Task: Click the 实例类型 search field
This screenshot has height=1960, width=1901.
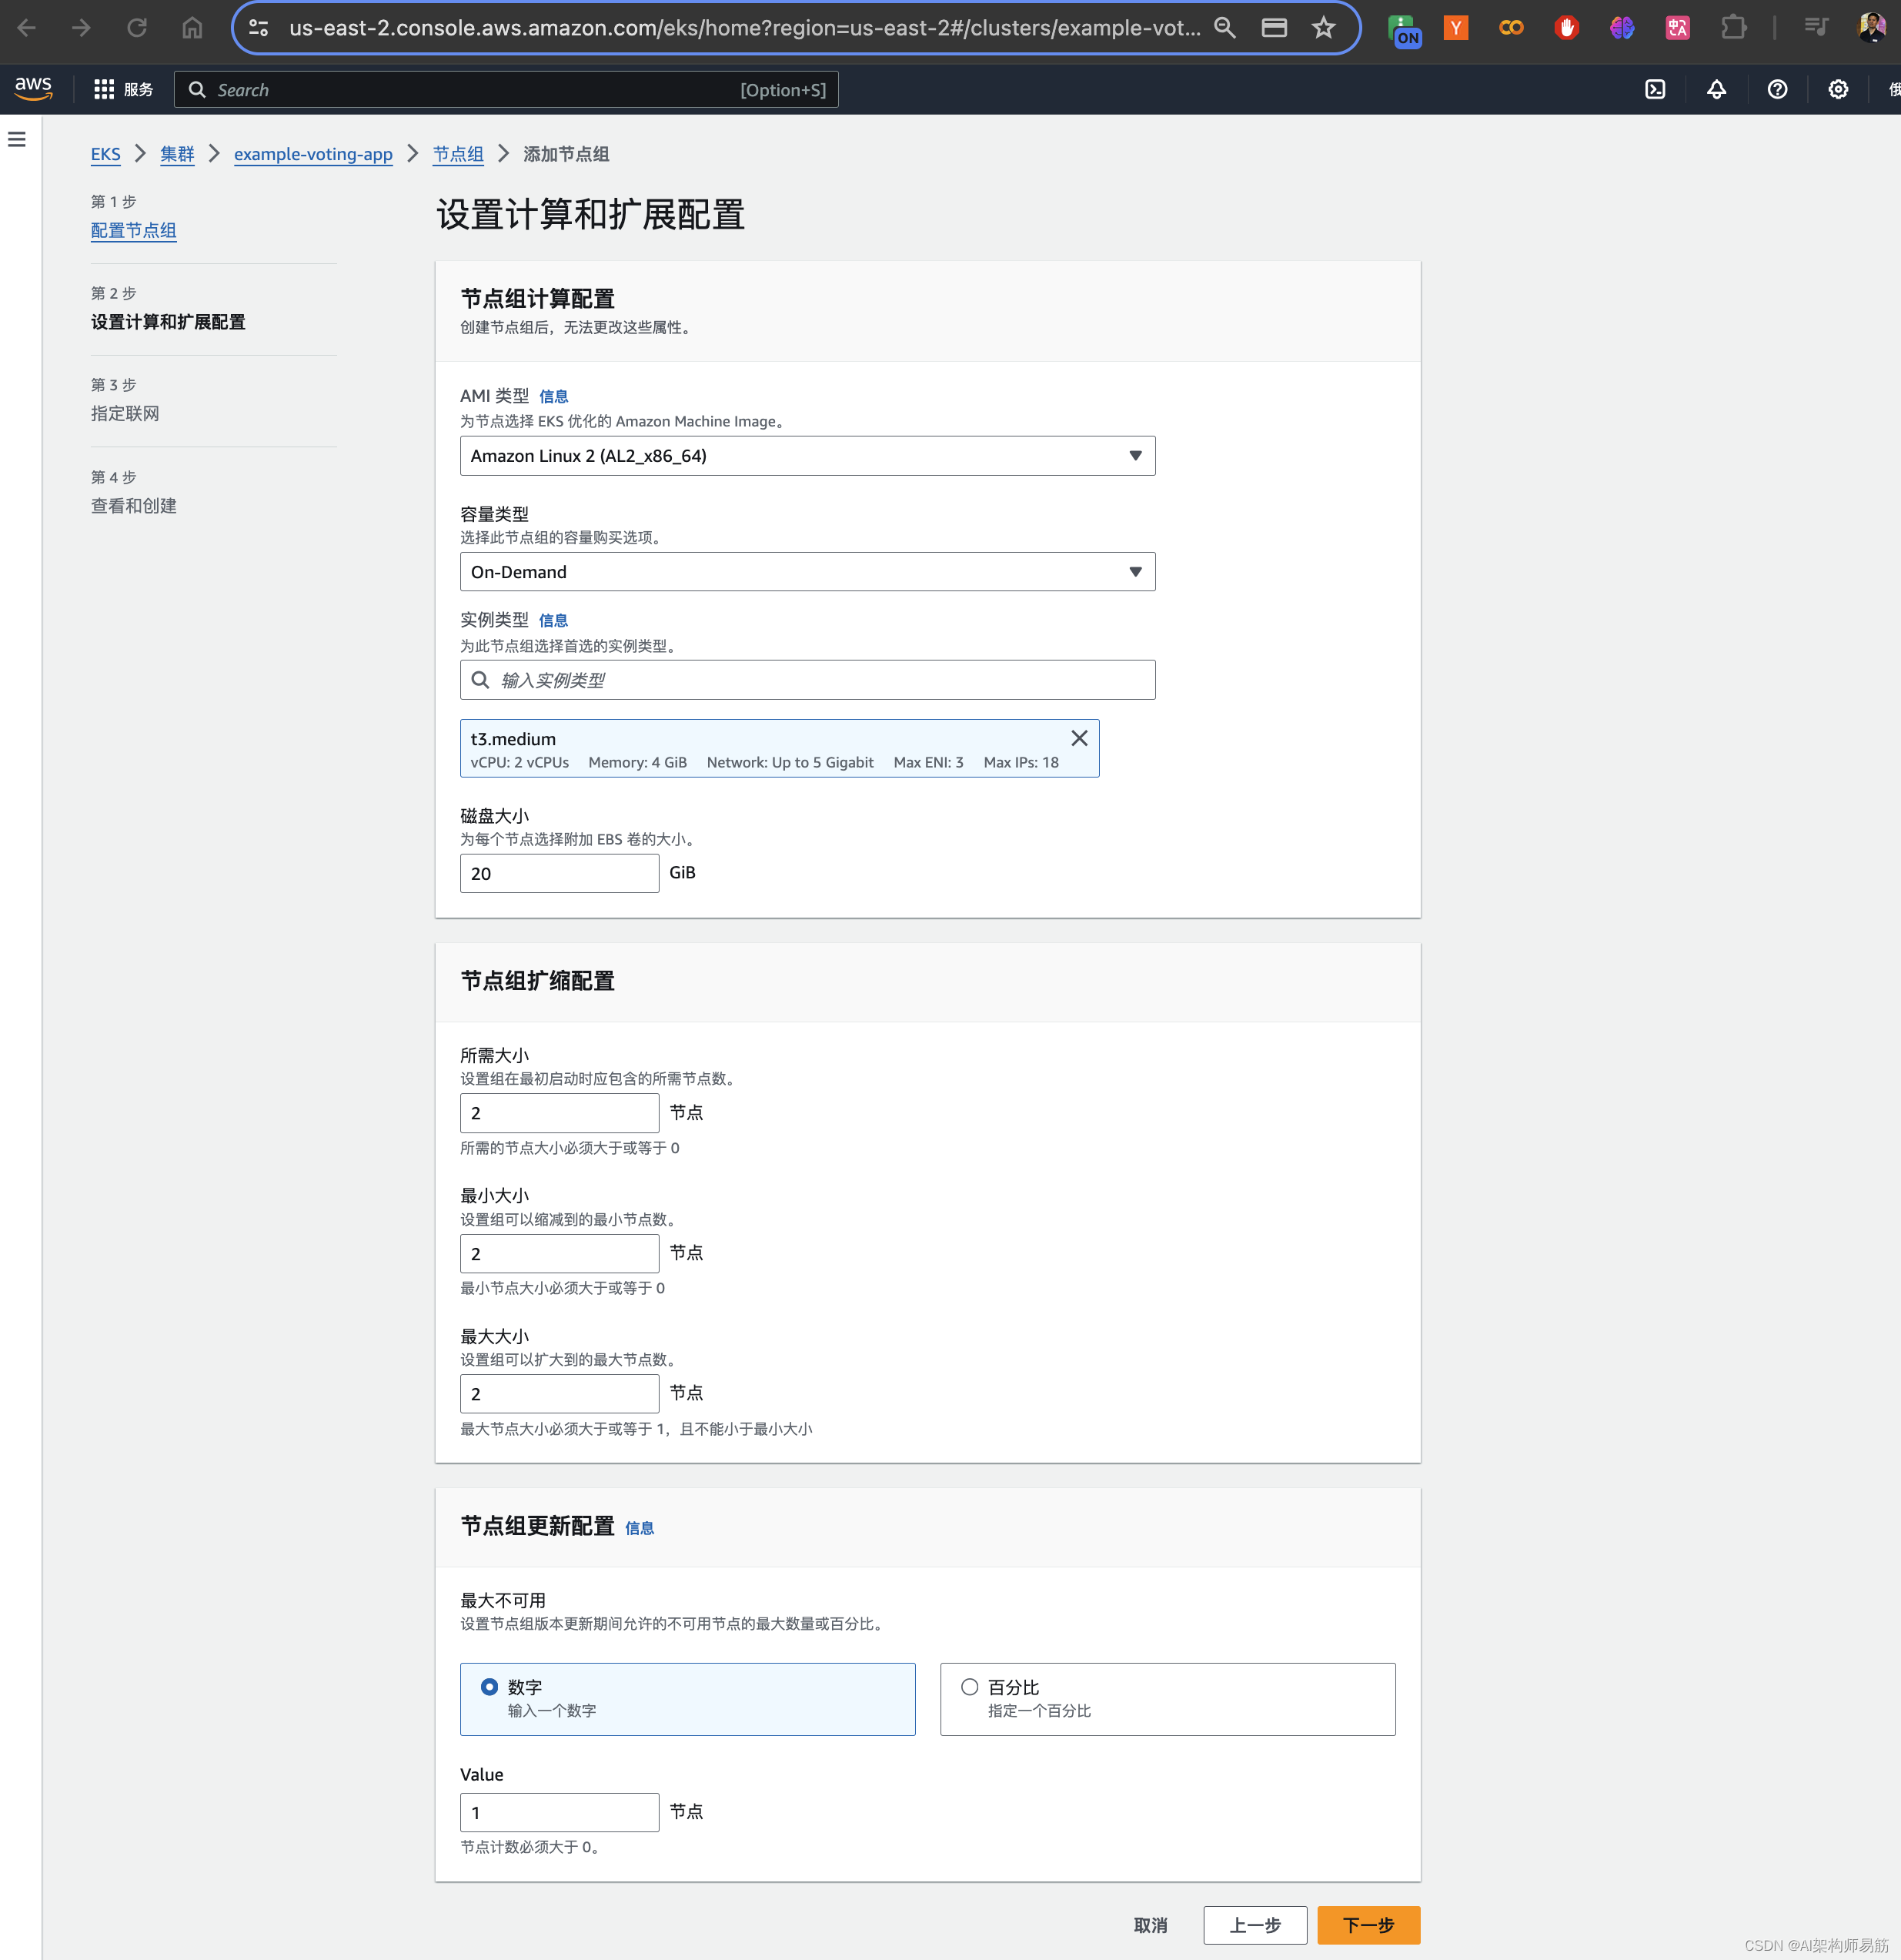Action: coord(807,680)
